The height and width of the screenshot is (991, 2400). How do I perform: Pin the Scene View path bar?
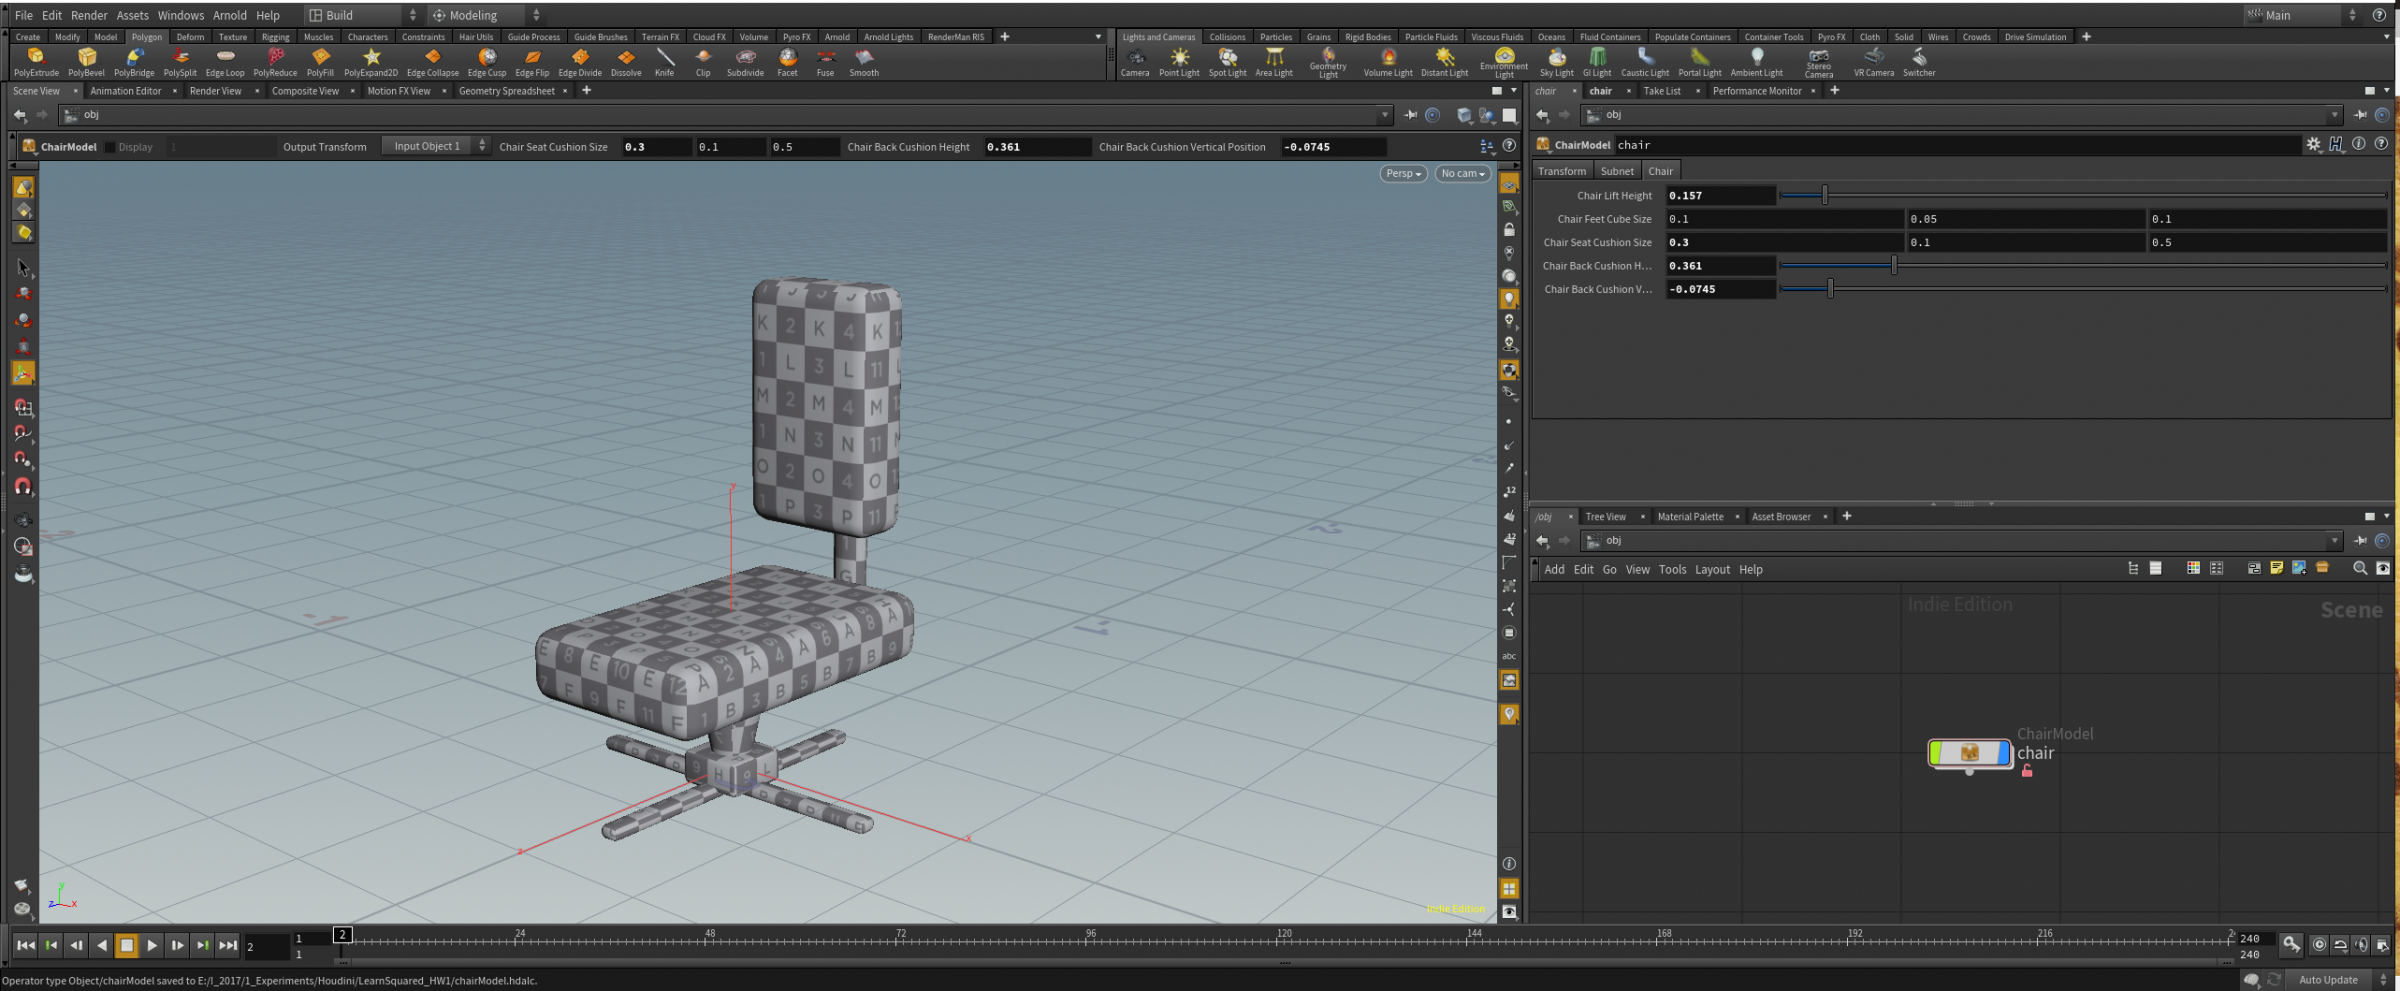1410,114
